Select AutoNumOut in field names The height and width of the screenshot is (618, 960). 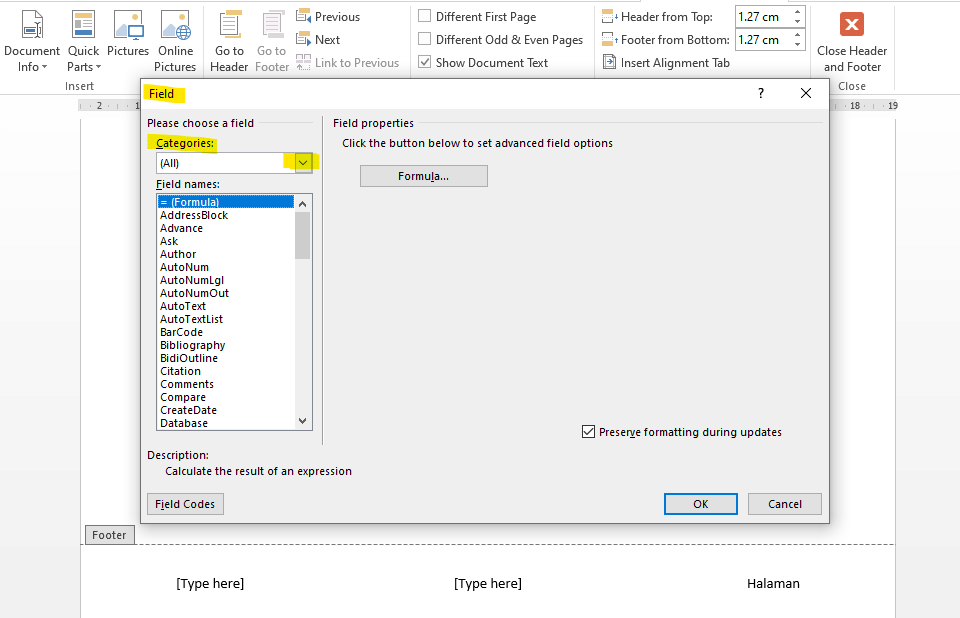(225, 293)
